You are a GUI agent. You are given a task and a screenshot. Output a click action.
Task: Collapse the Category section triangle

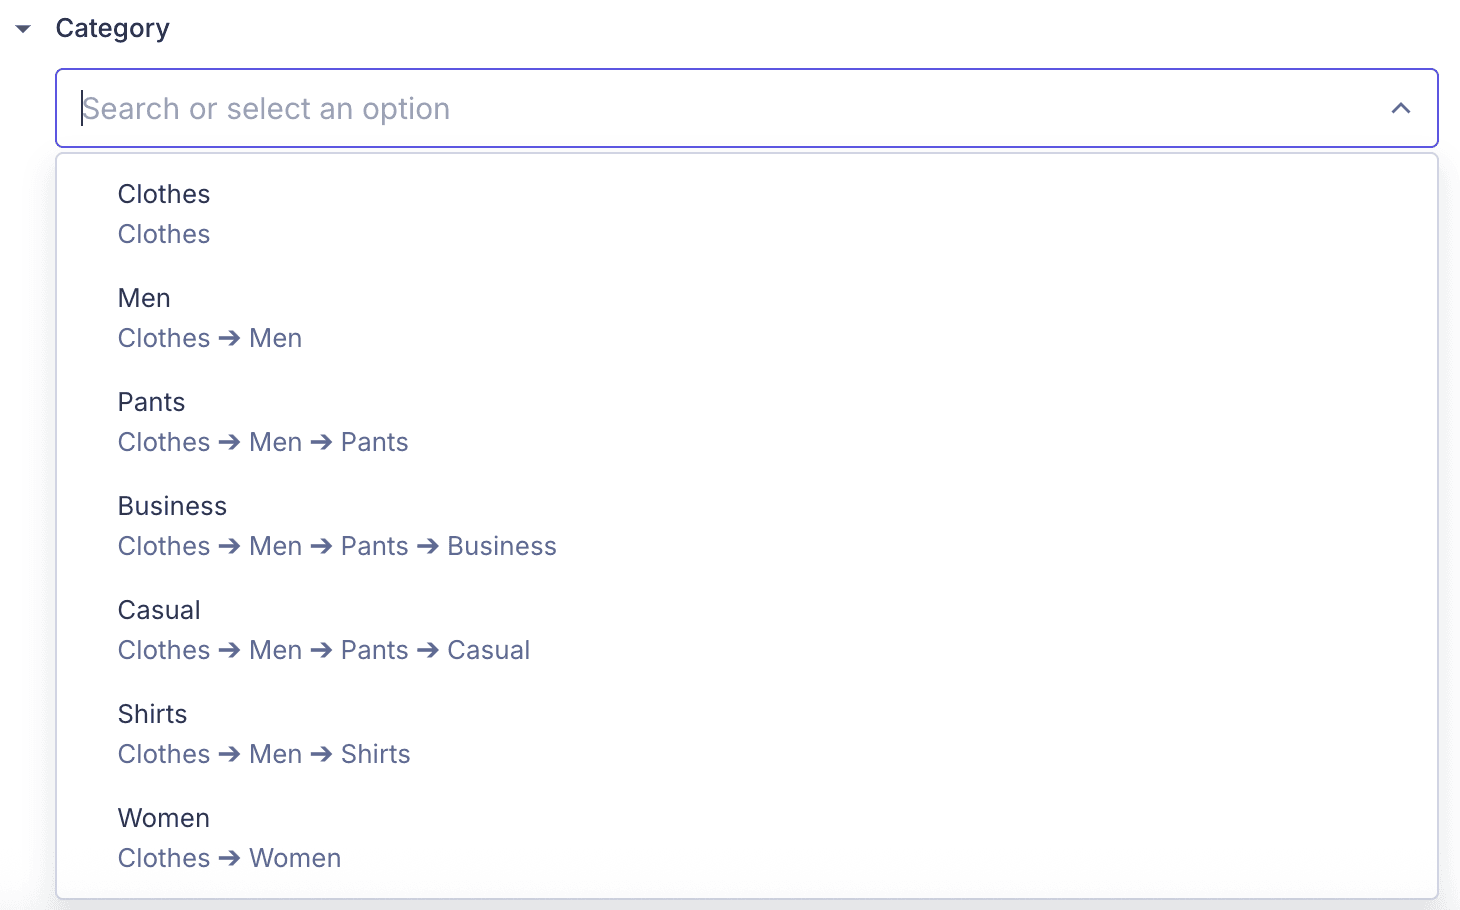tap(23, 29)
